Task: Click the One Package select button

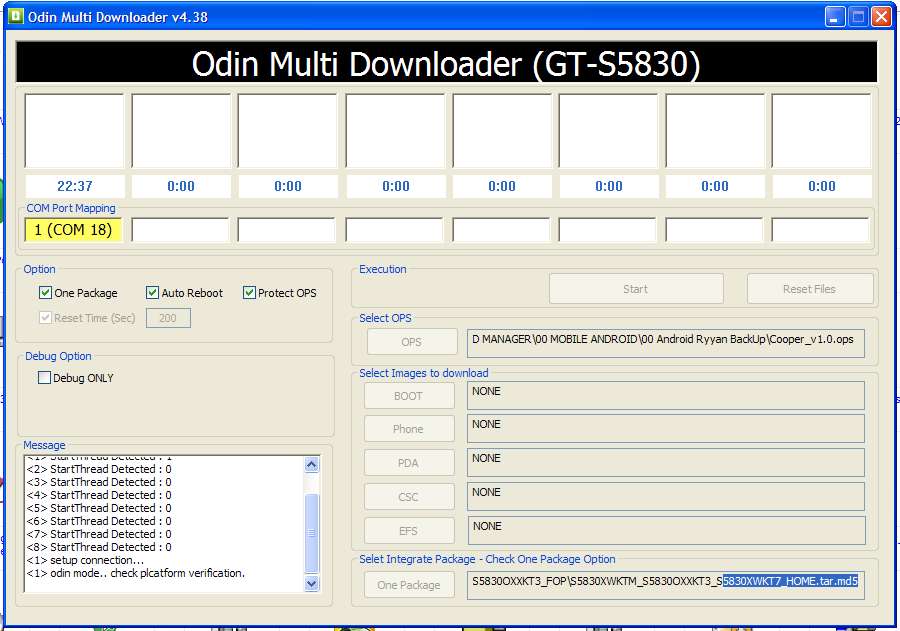Action: (x=409, y=584)
